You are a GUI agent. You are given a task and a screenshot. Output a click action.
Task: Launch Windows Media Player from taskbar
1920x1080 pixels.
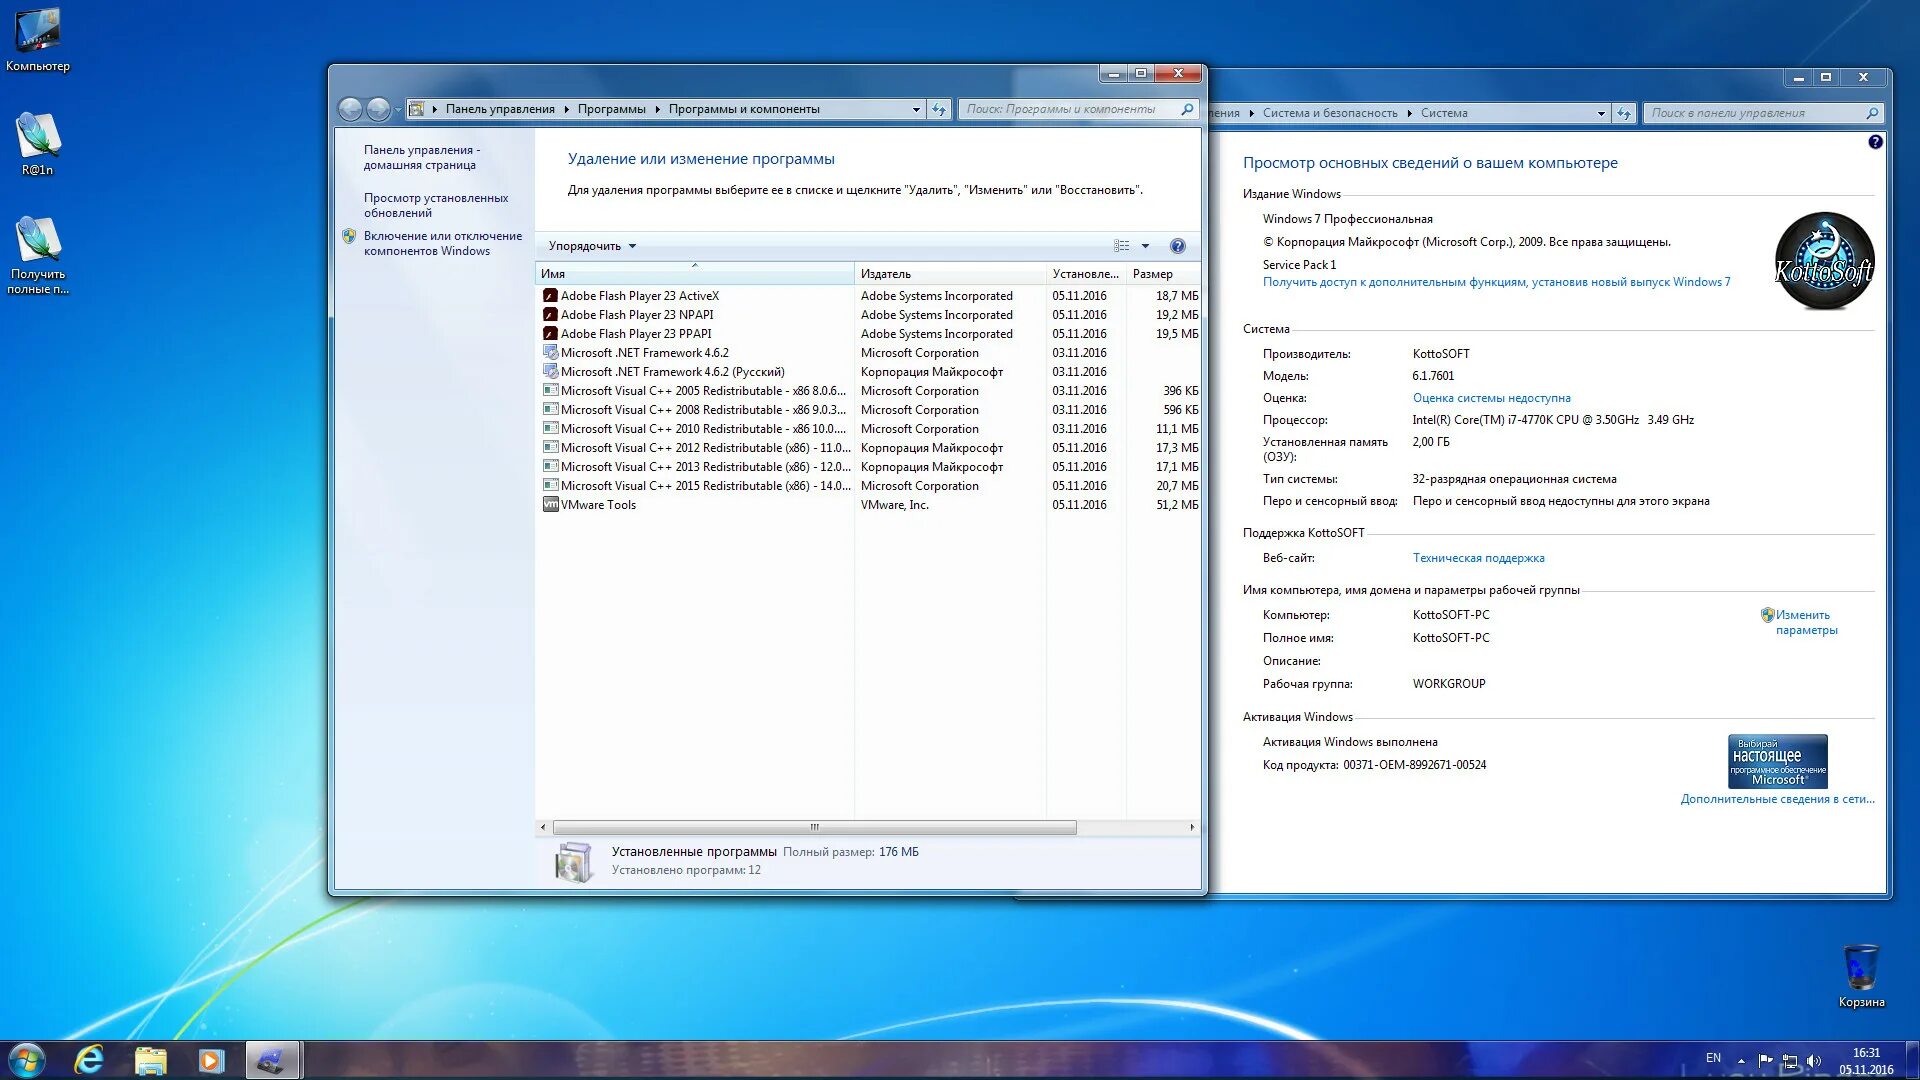point(211,1060)
